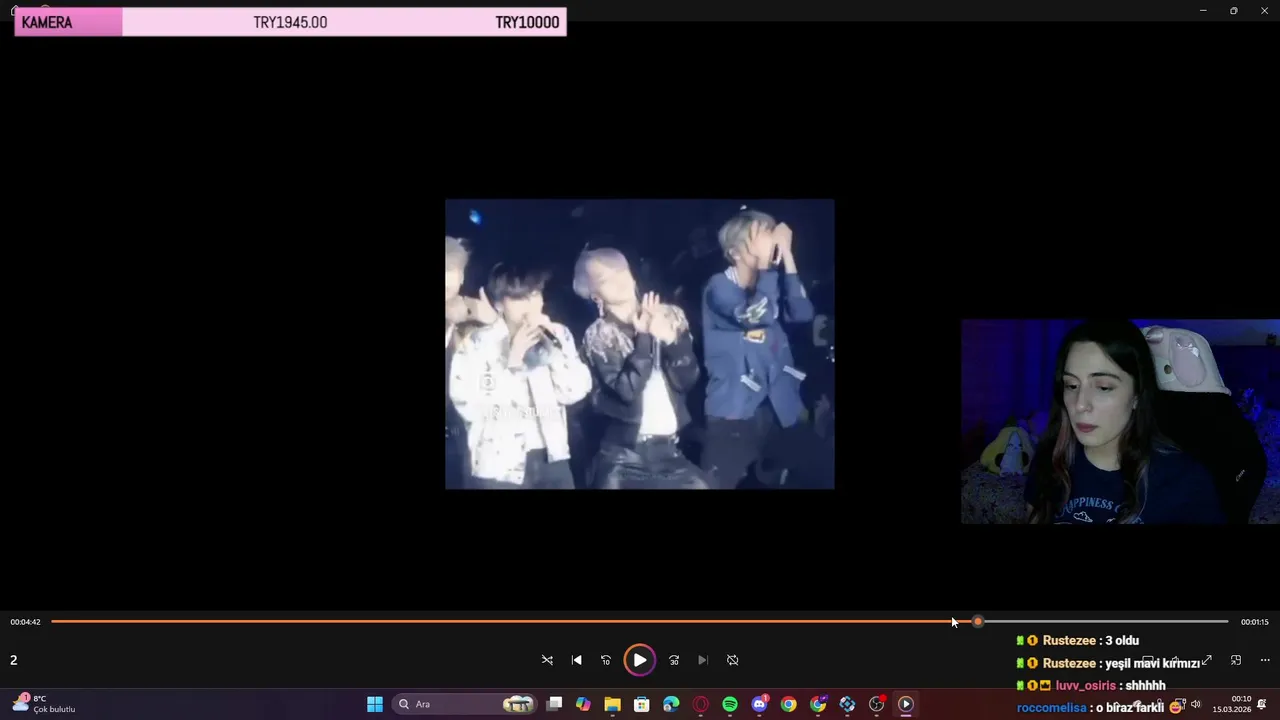Open the weather widget showing 8°C
The image size is (1280, 720).
[x=44, y=704]
